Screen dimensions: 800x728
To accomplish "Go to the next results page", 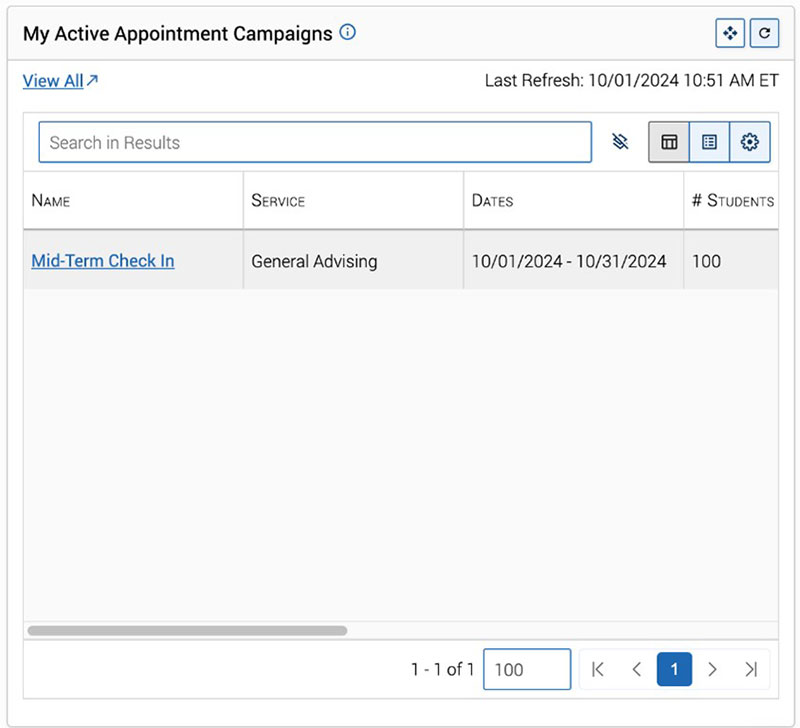I will [x=713, y=669].
